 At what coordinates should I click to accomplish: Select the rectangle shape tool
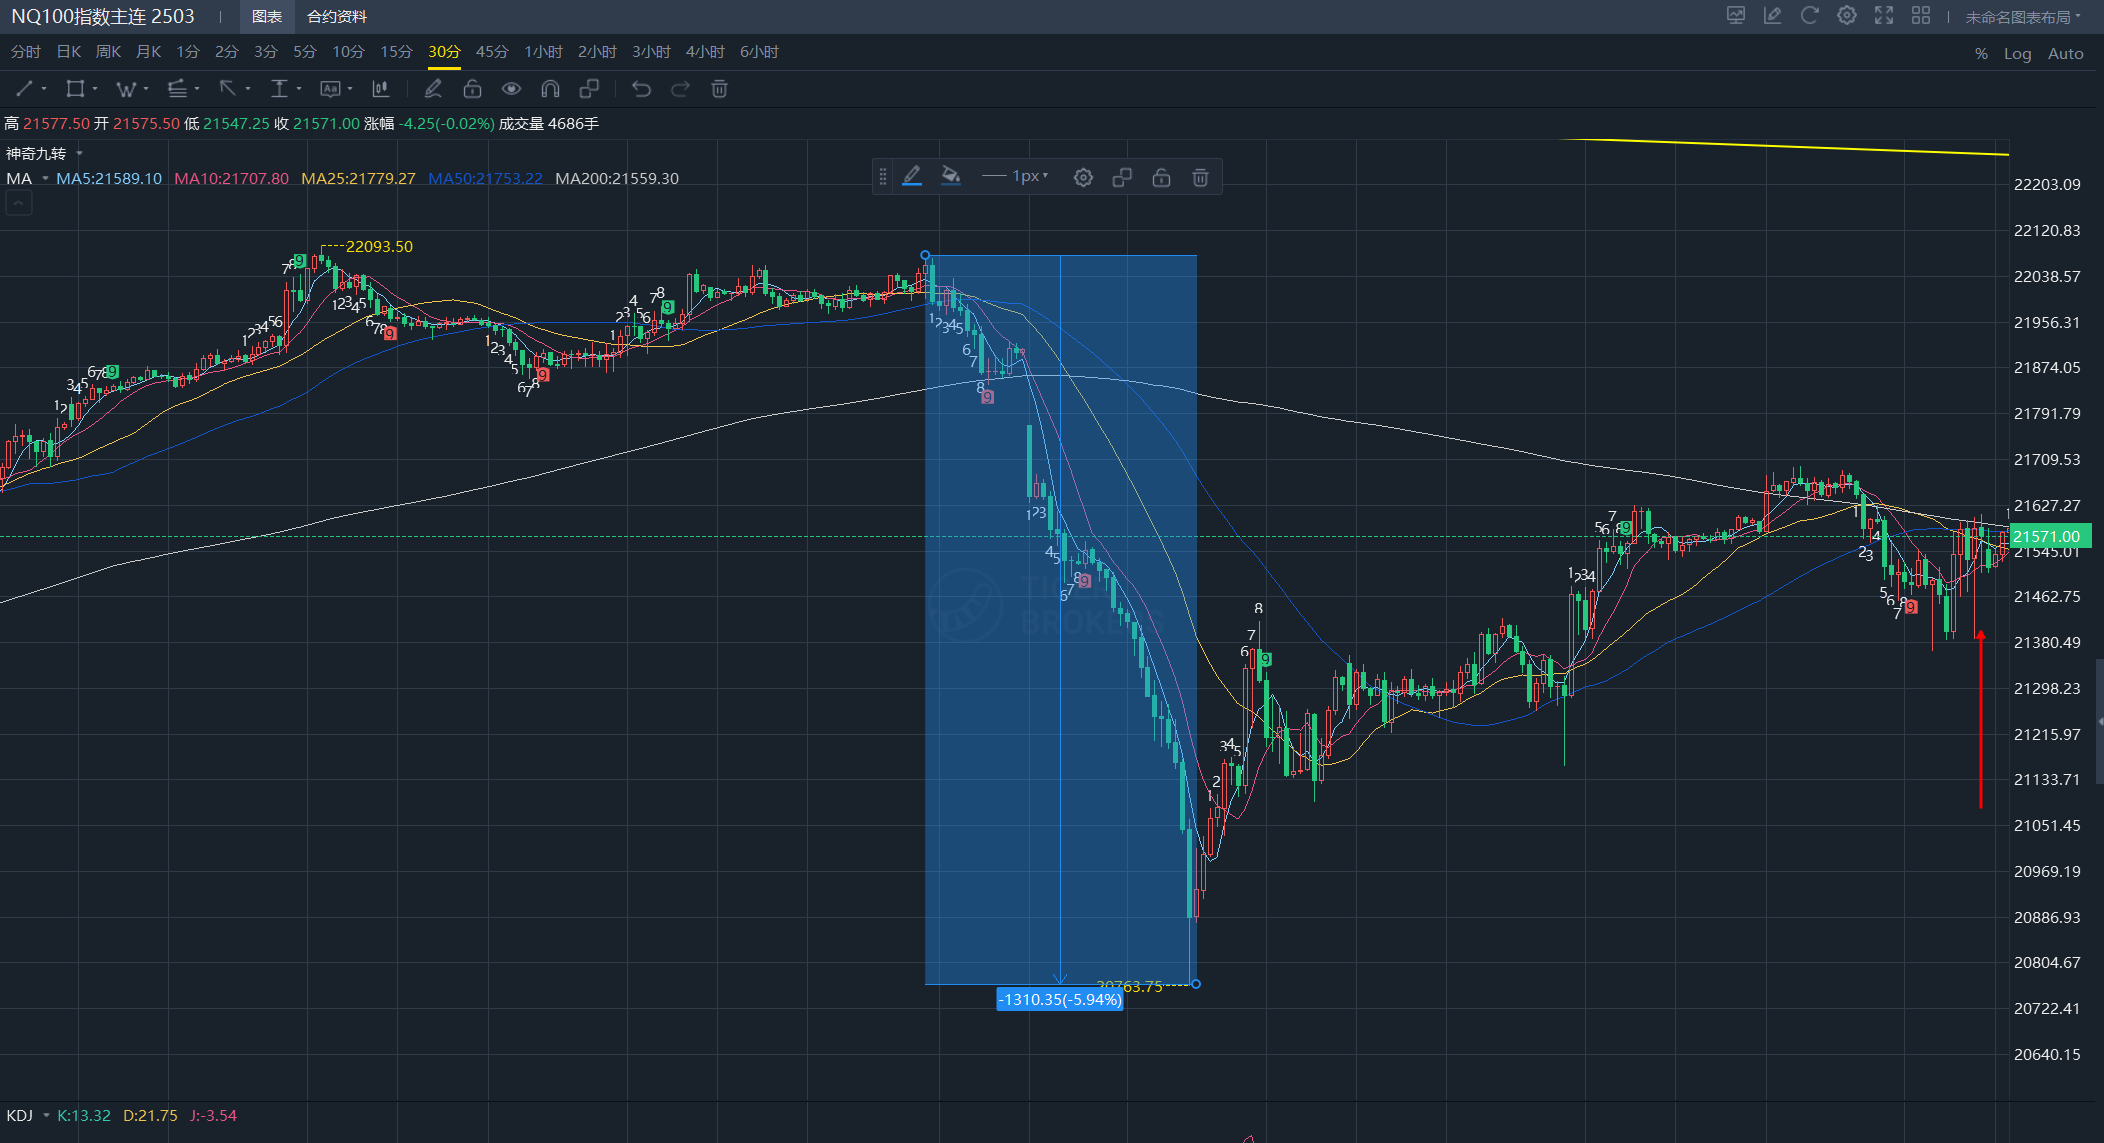pos(75,89)
